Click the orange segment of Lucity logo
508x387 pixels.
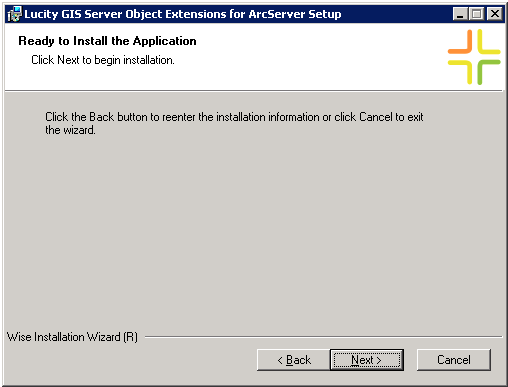(x=461, y=42)
